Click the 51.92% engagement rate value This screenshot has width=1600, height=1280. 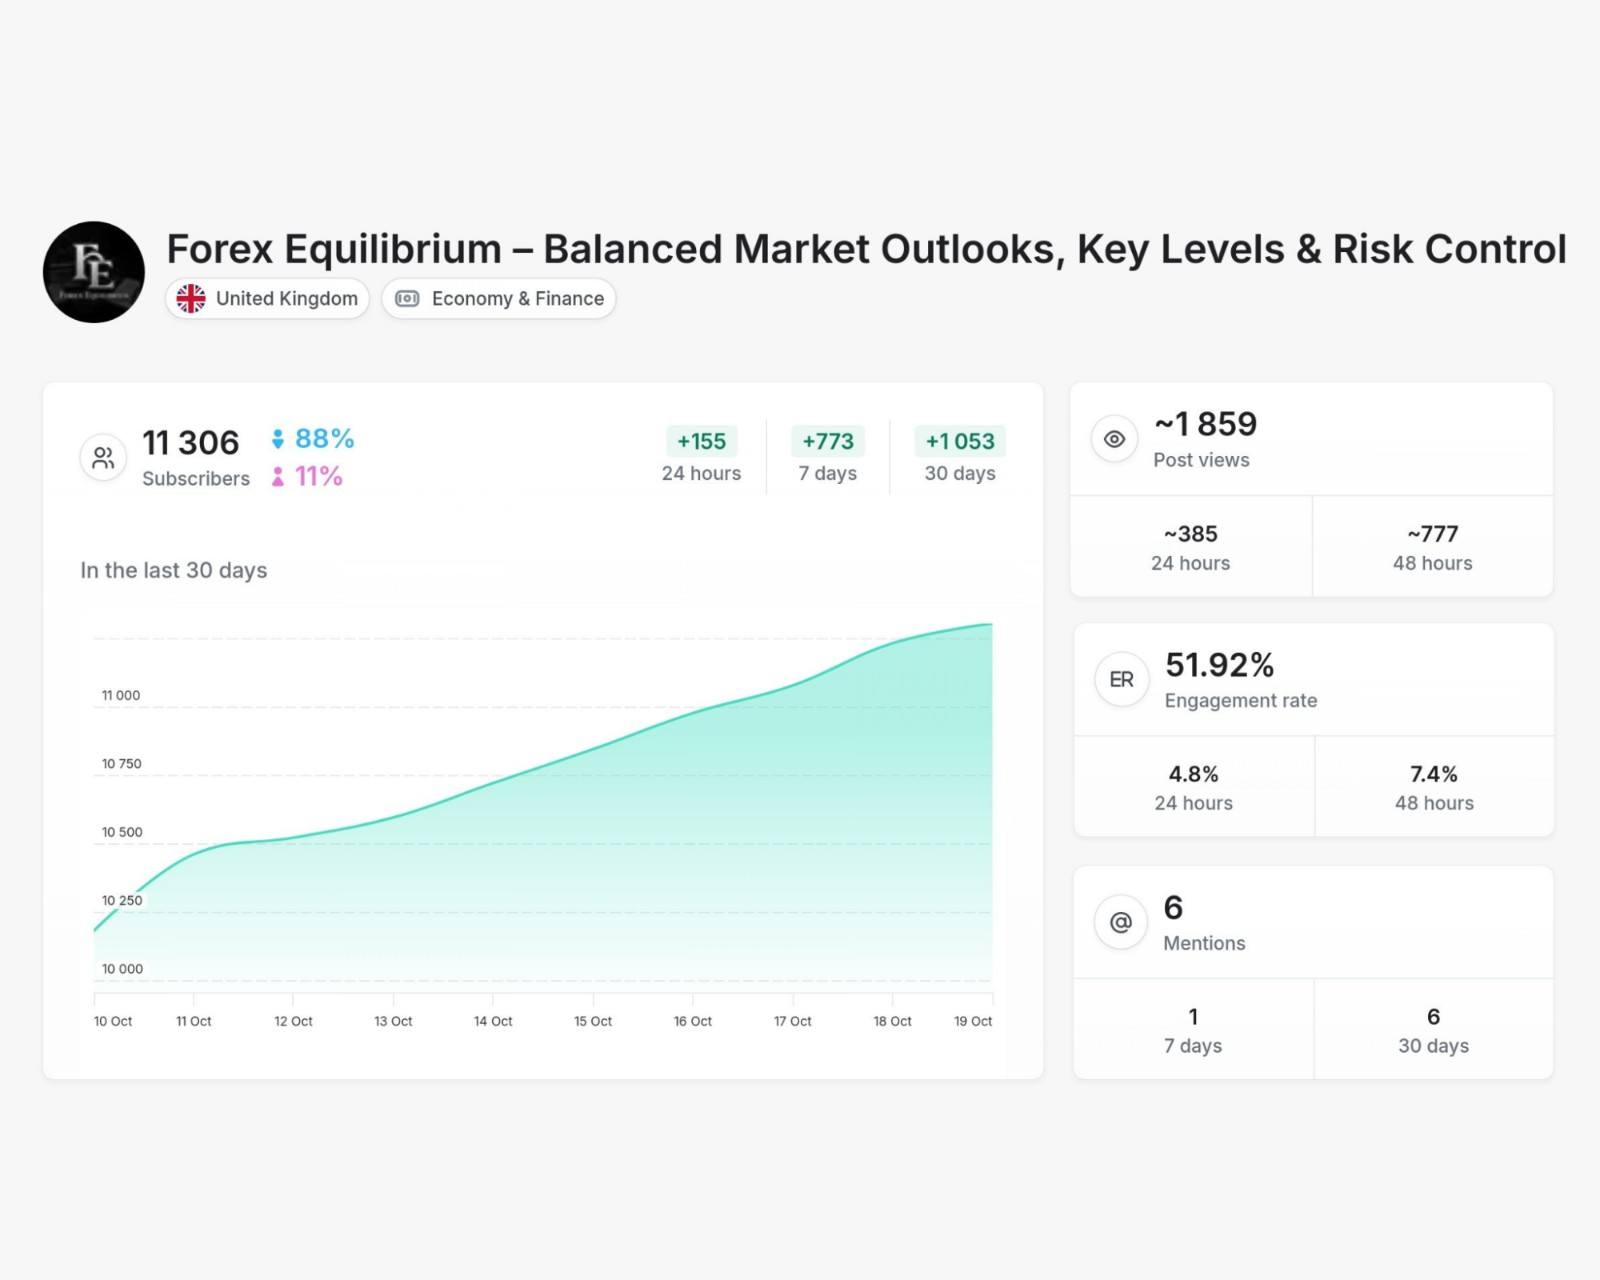pyautogui.click(x=1220, y=665)
